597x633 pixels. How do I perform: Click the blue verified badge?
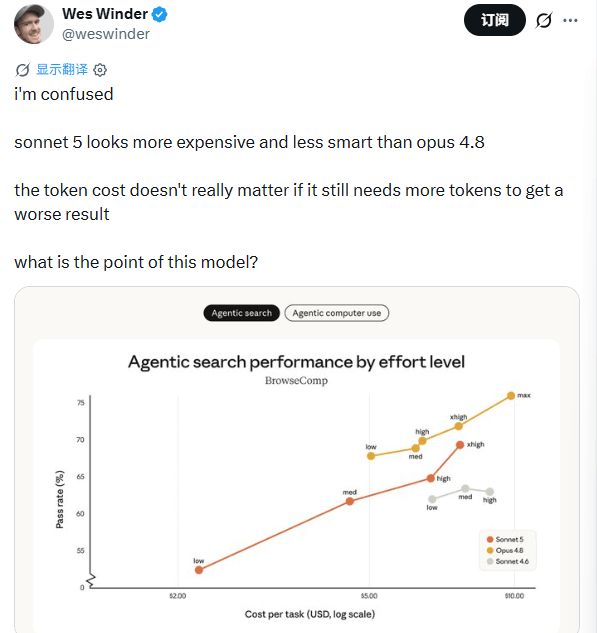159,15
